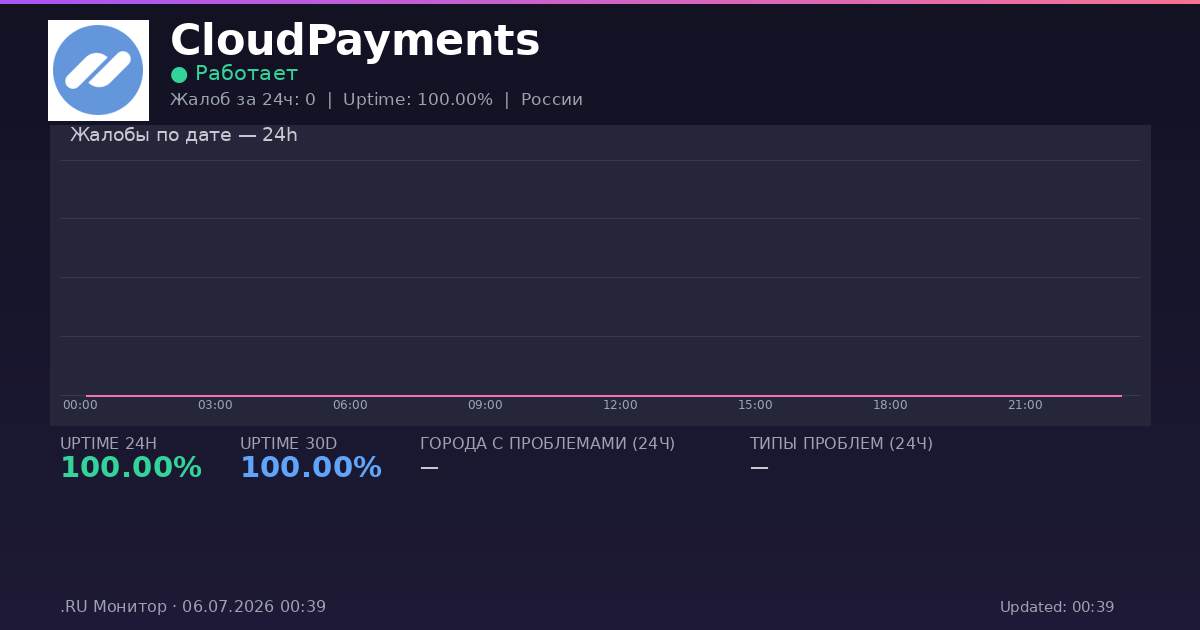
Task: Click the Работает status label
Action: click(x=246, y=74)
